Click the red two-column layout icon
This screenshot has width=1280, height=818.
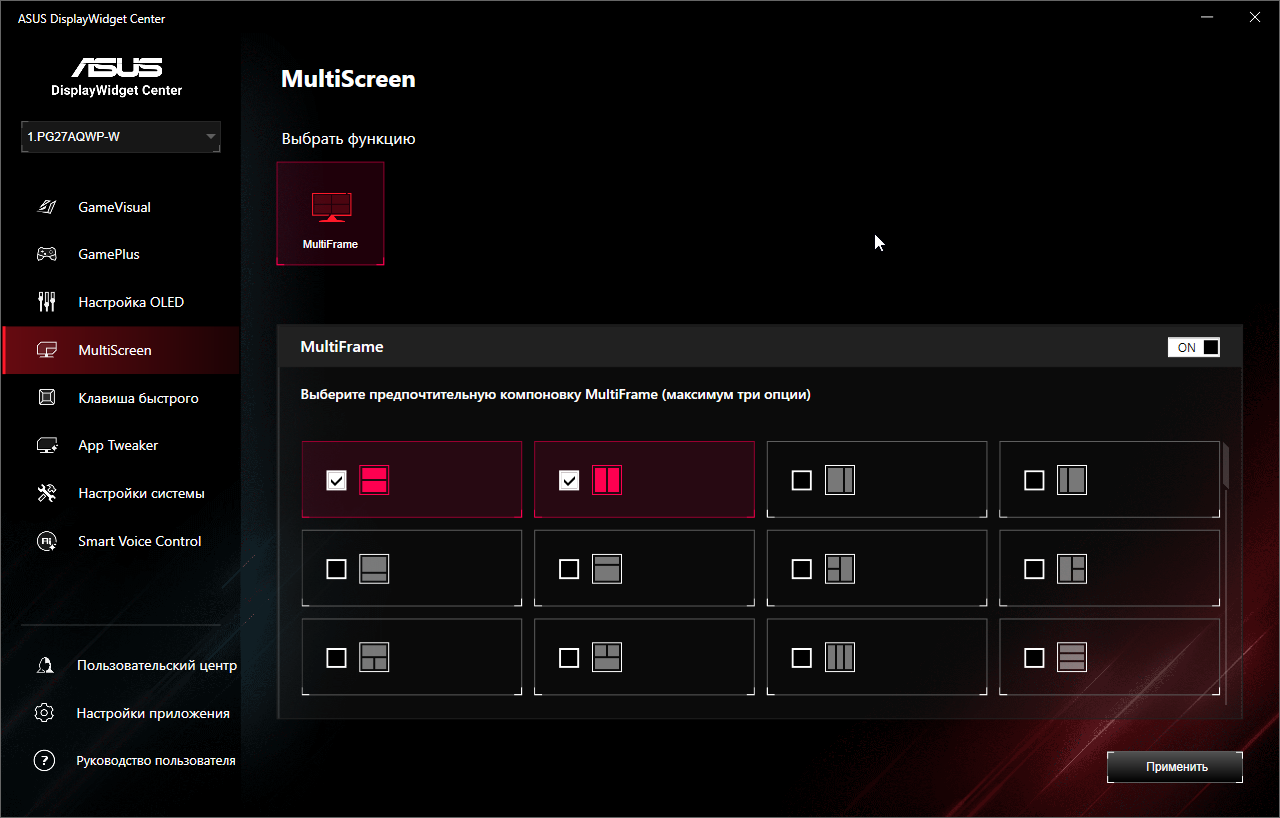coord(607,480)
